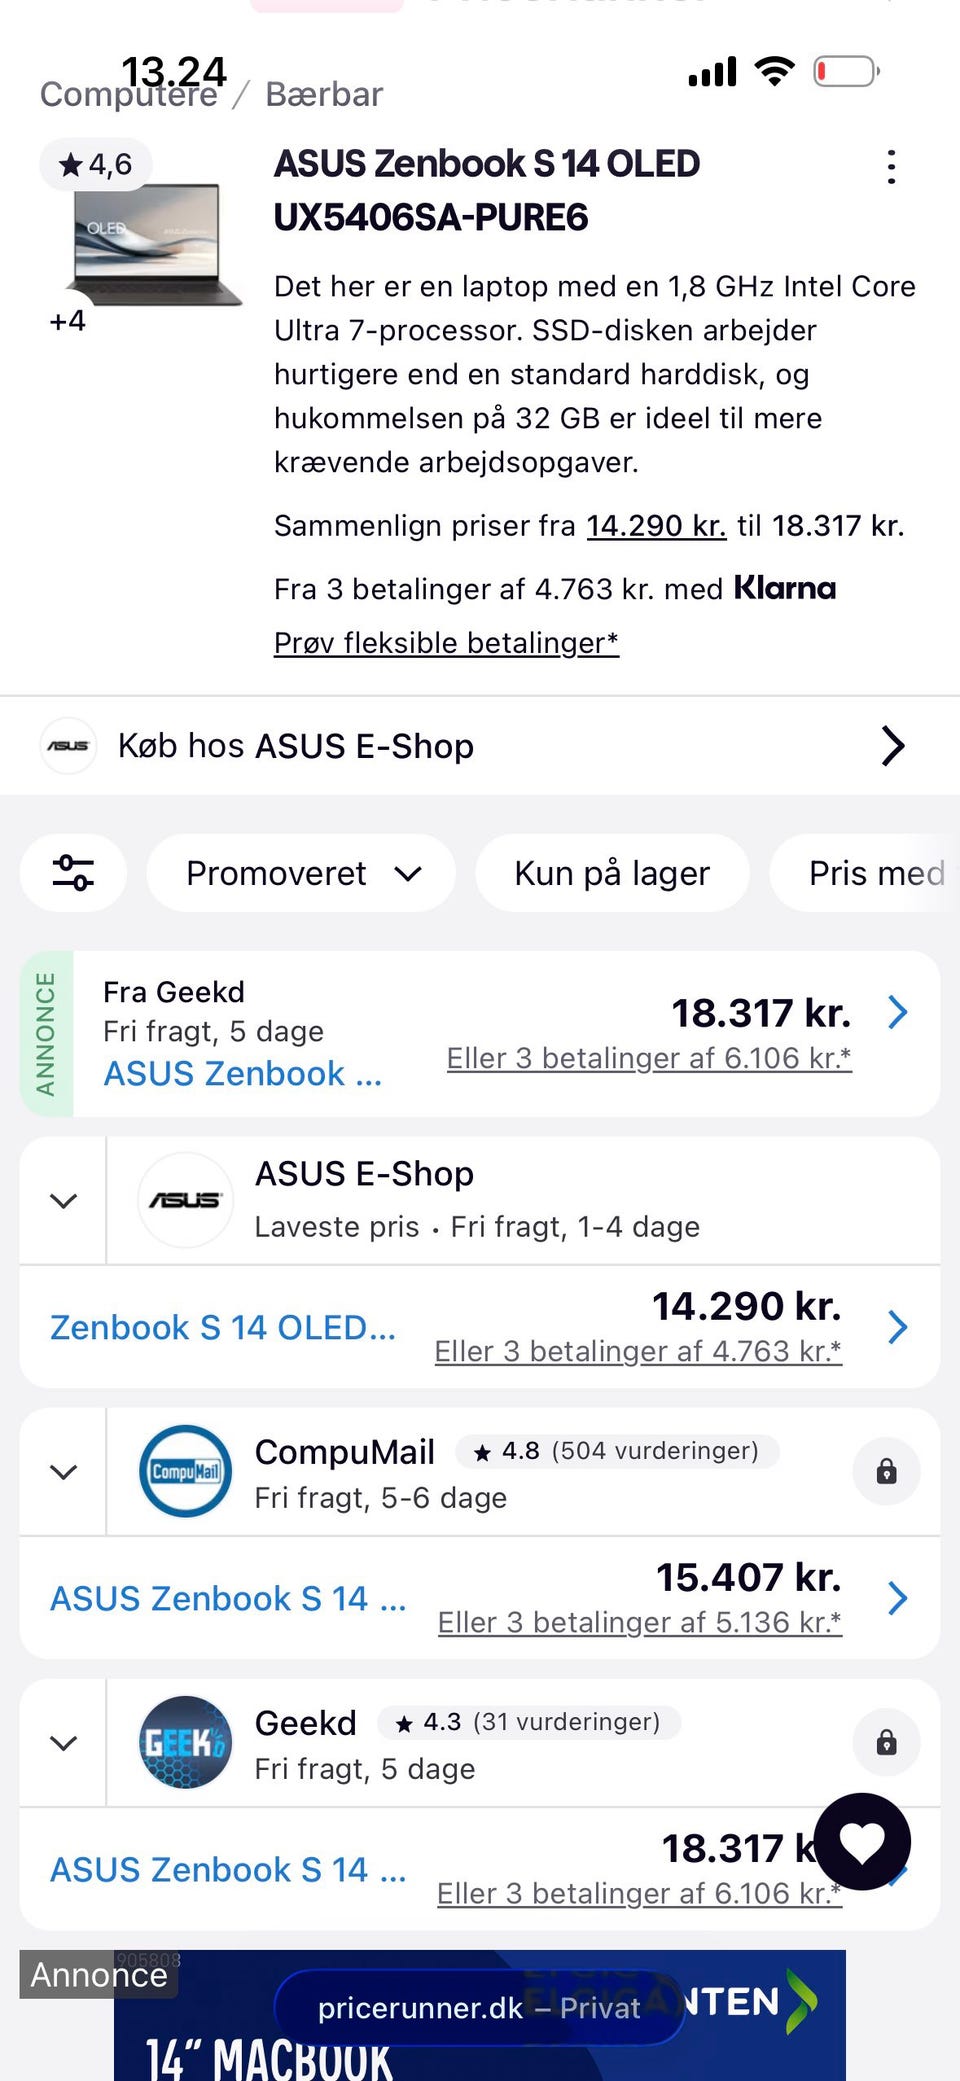
Task: Tap the Geekd store logo
Action: [x=185, y=1743]
